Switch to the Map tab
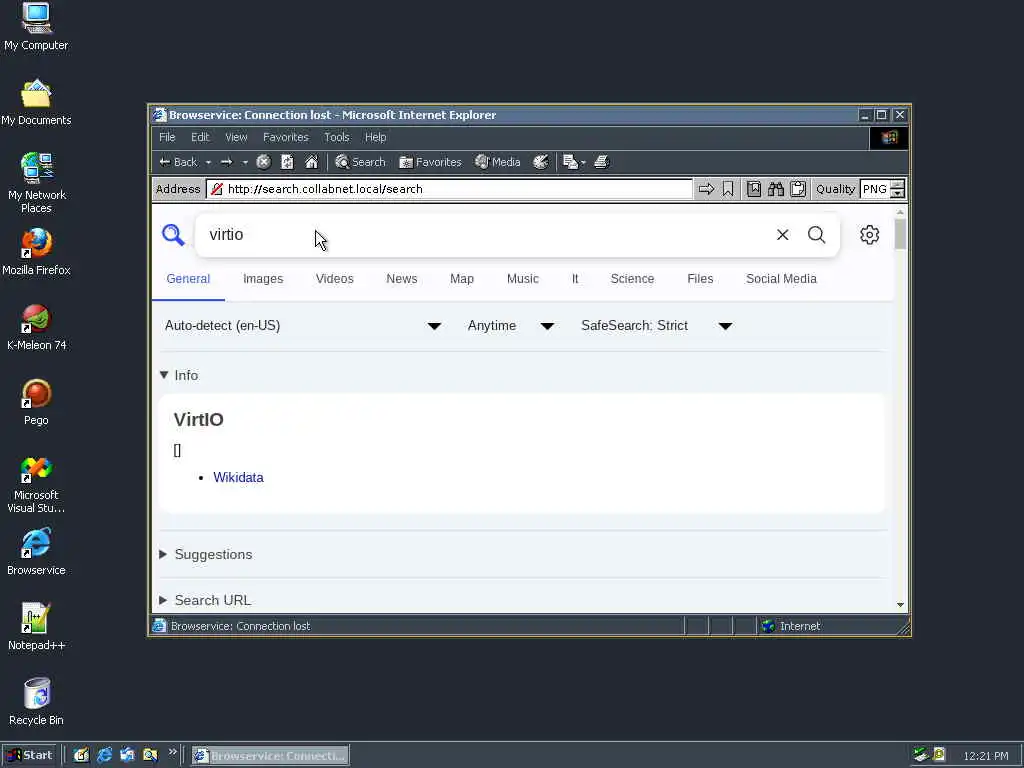1024x768 pixels. pyautogui.click(x=462, y=279)
